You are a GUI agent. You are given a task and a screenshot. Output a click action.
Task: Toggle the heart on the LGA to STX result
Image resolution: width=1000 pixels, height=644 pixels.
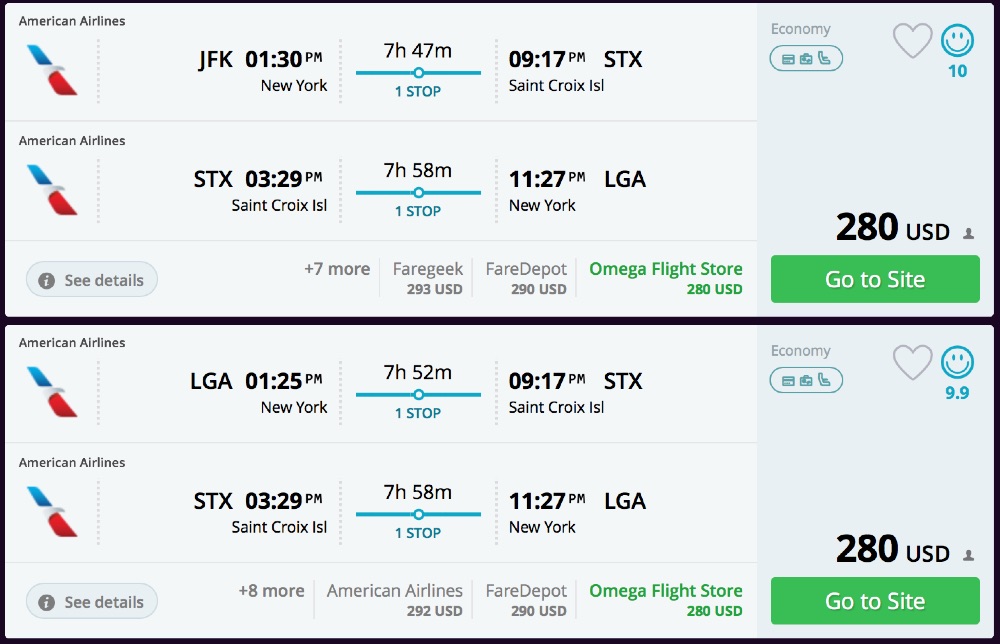[x=912, y=365]
